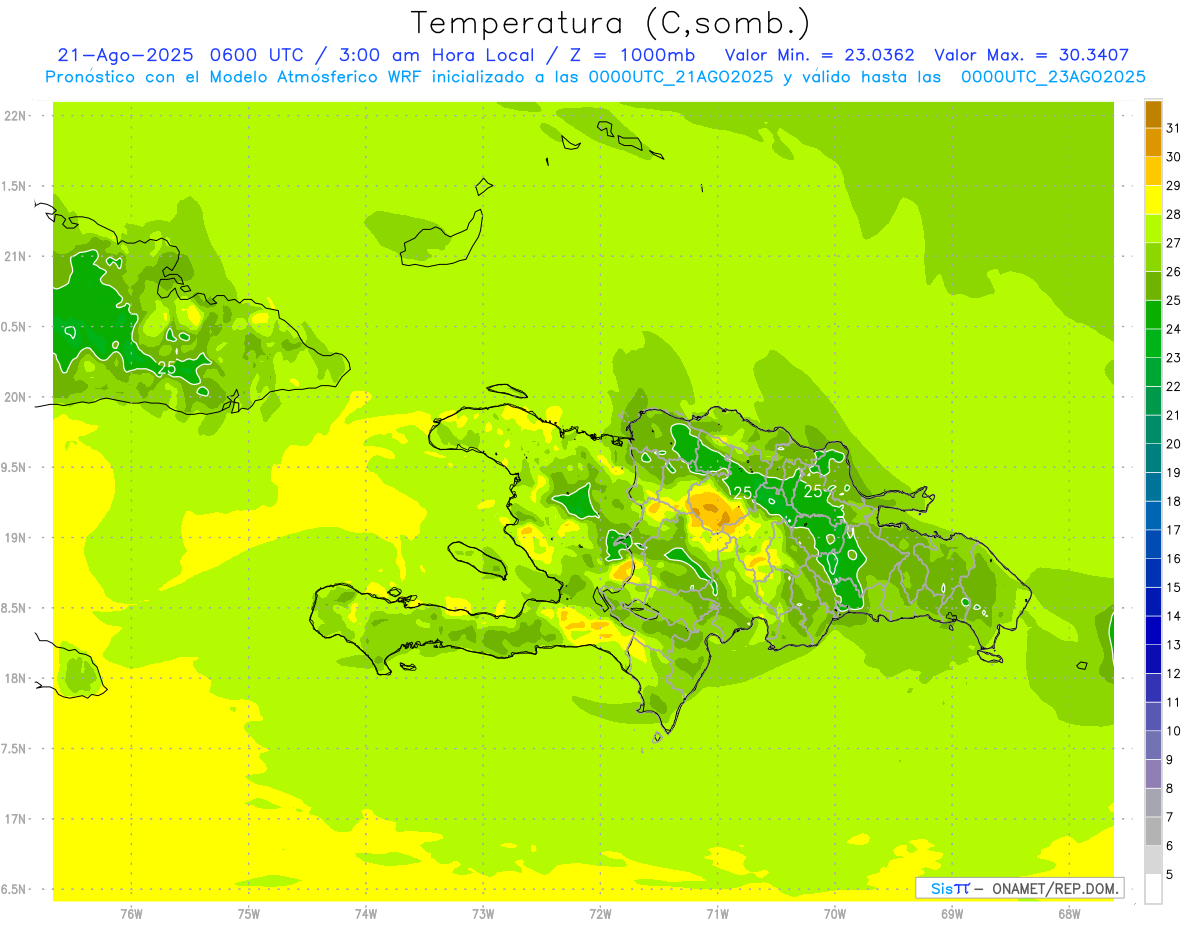Click the "75W" longitude label
Screen dimensions: 1200x927
point(248,914)
